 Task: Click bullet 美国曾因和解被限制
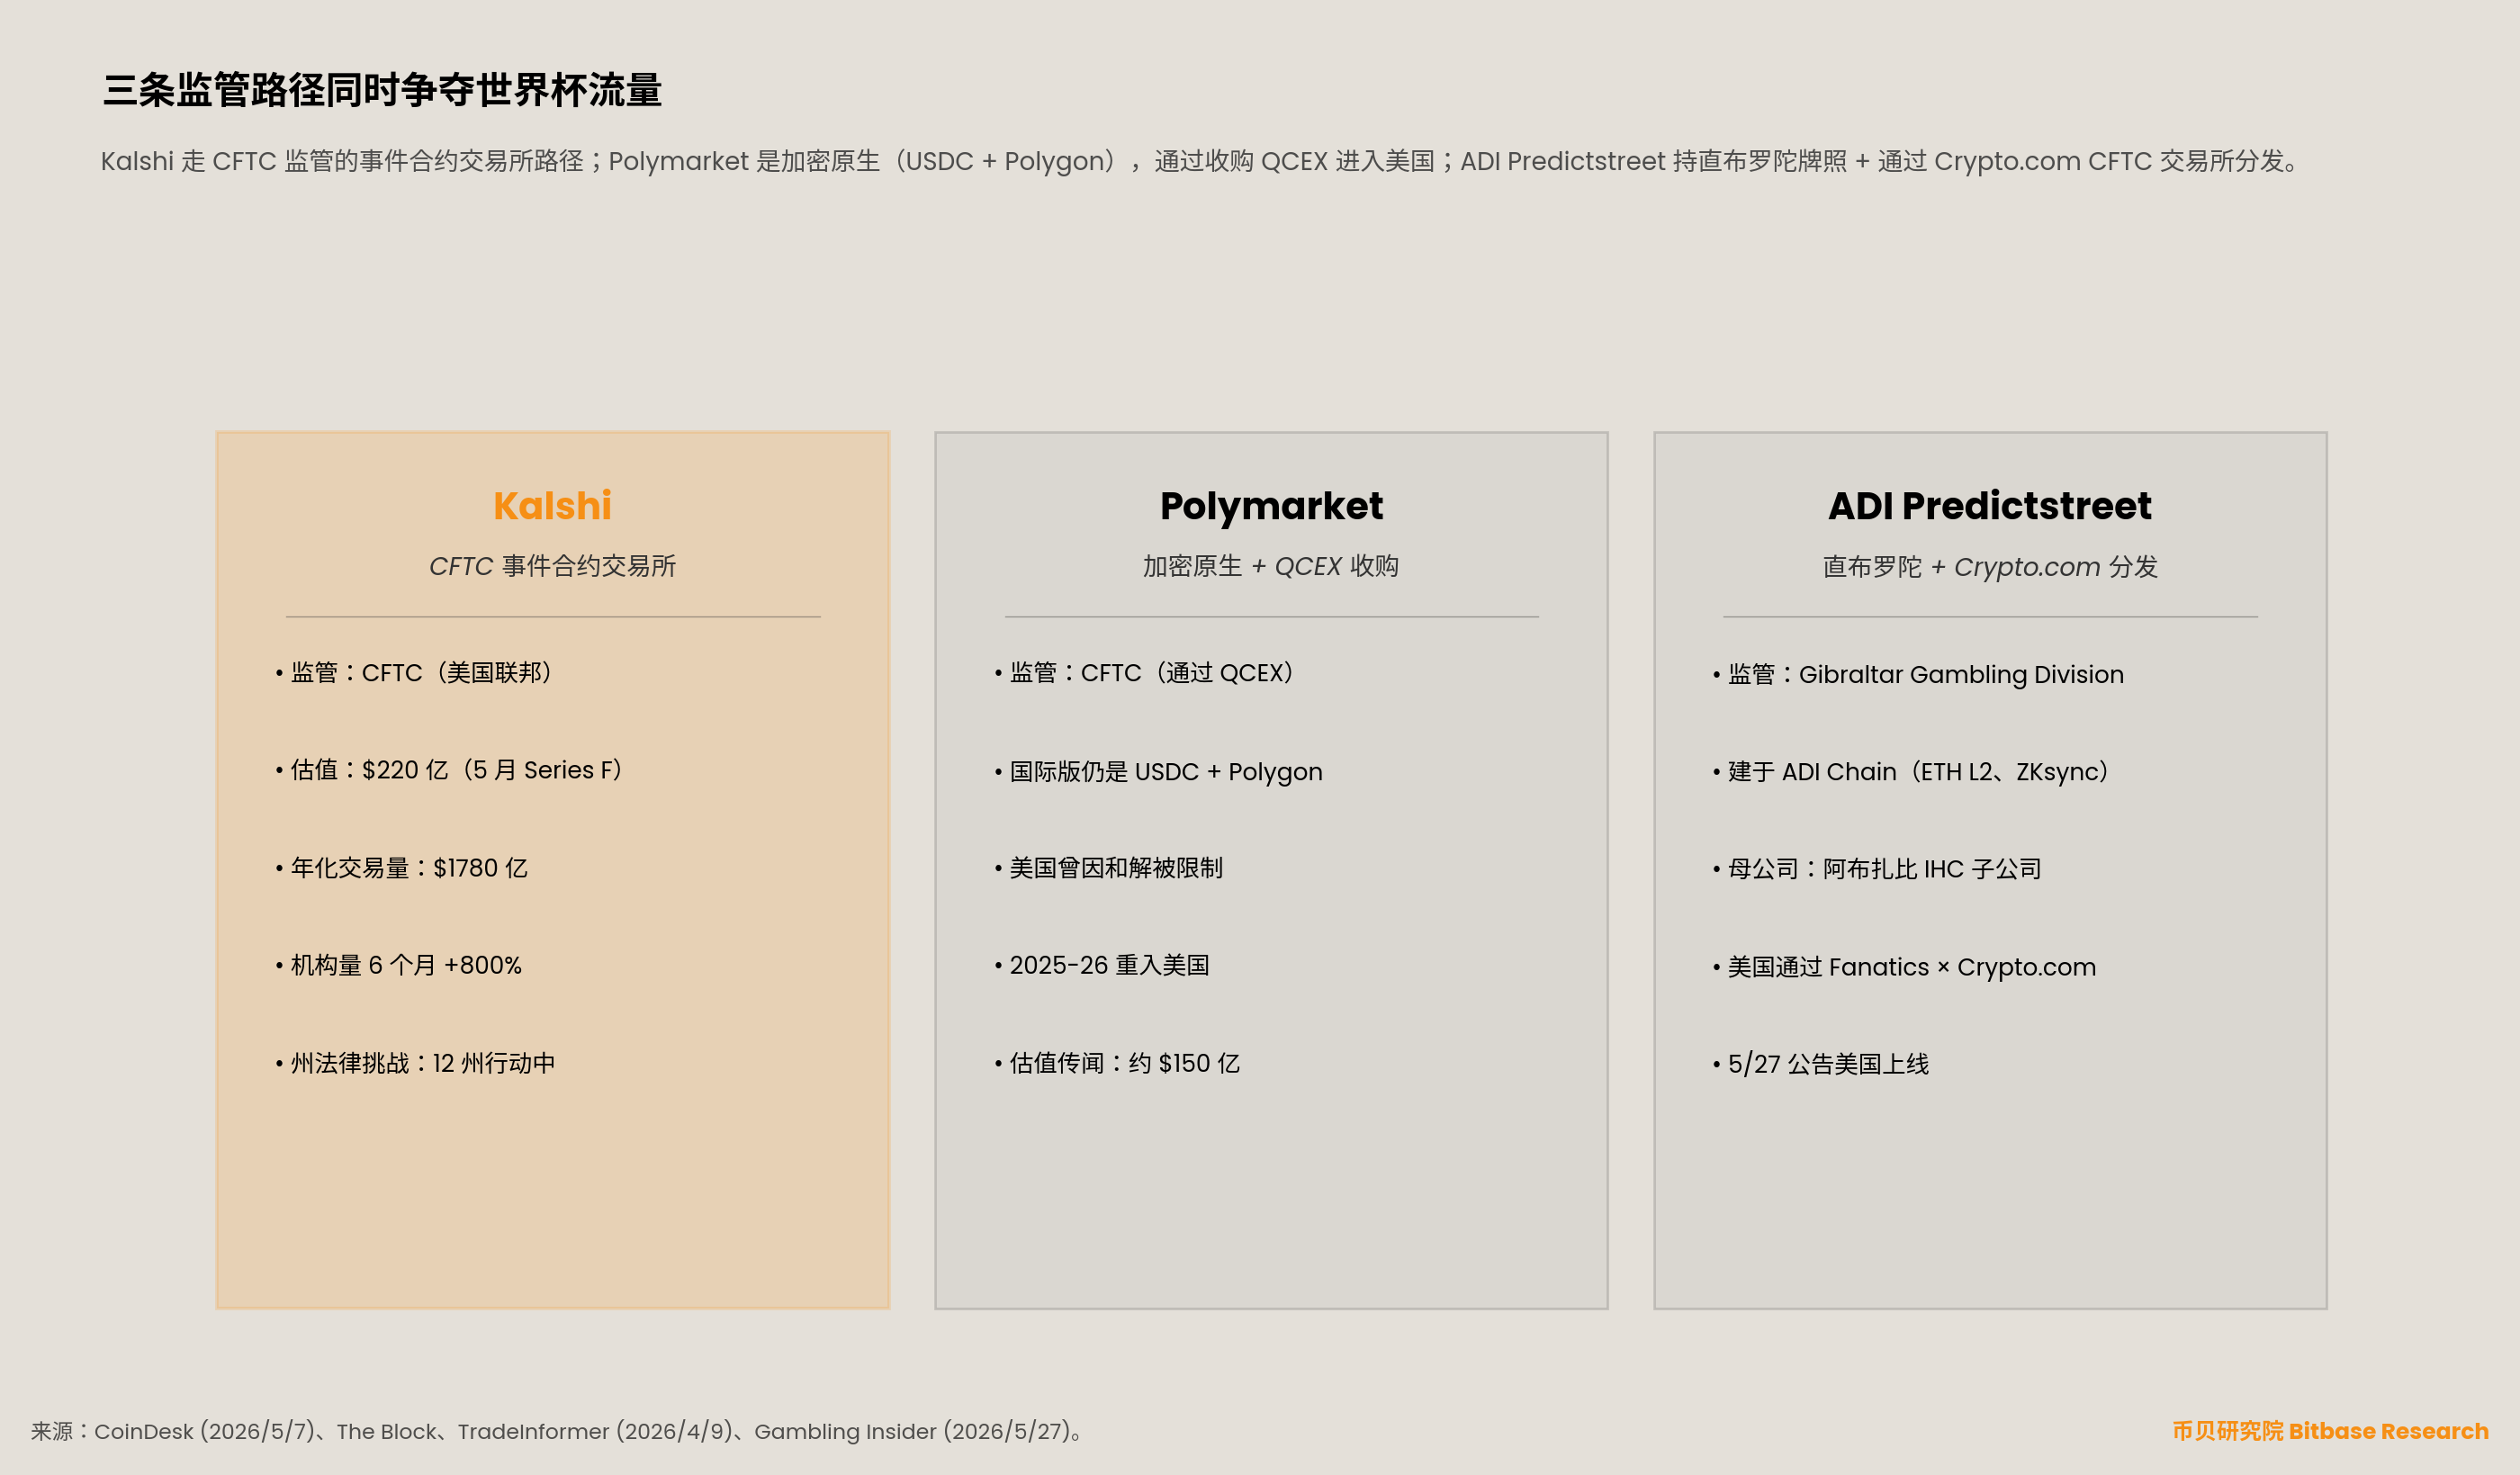(x=1108, y=868)
